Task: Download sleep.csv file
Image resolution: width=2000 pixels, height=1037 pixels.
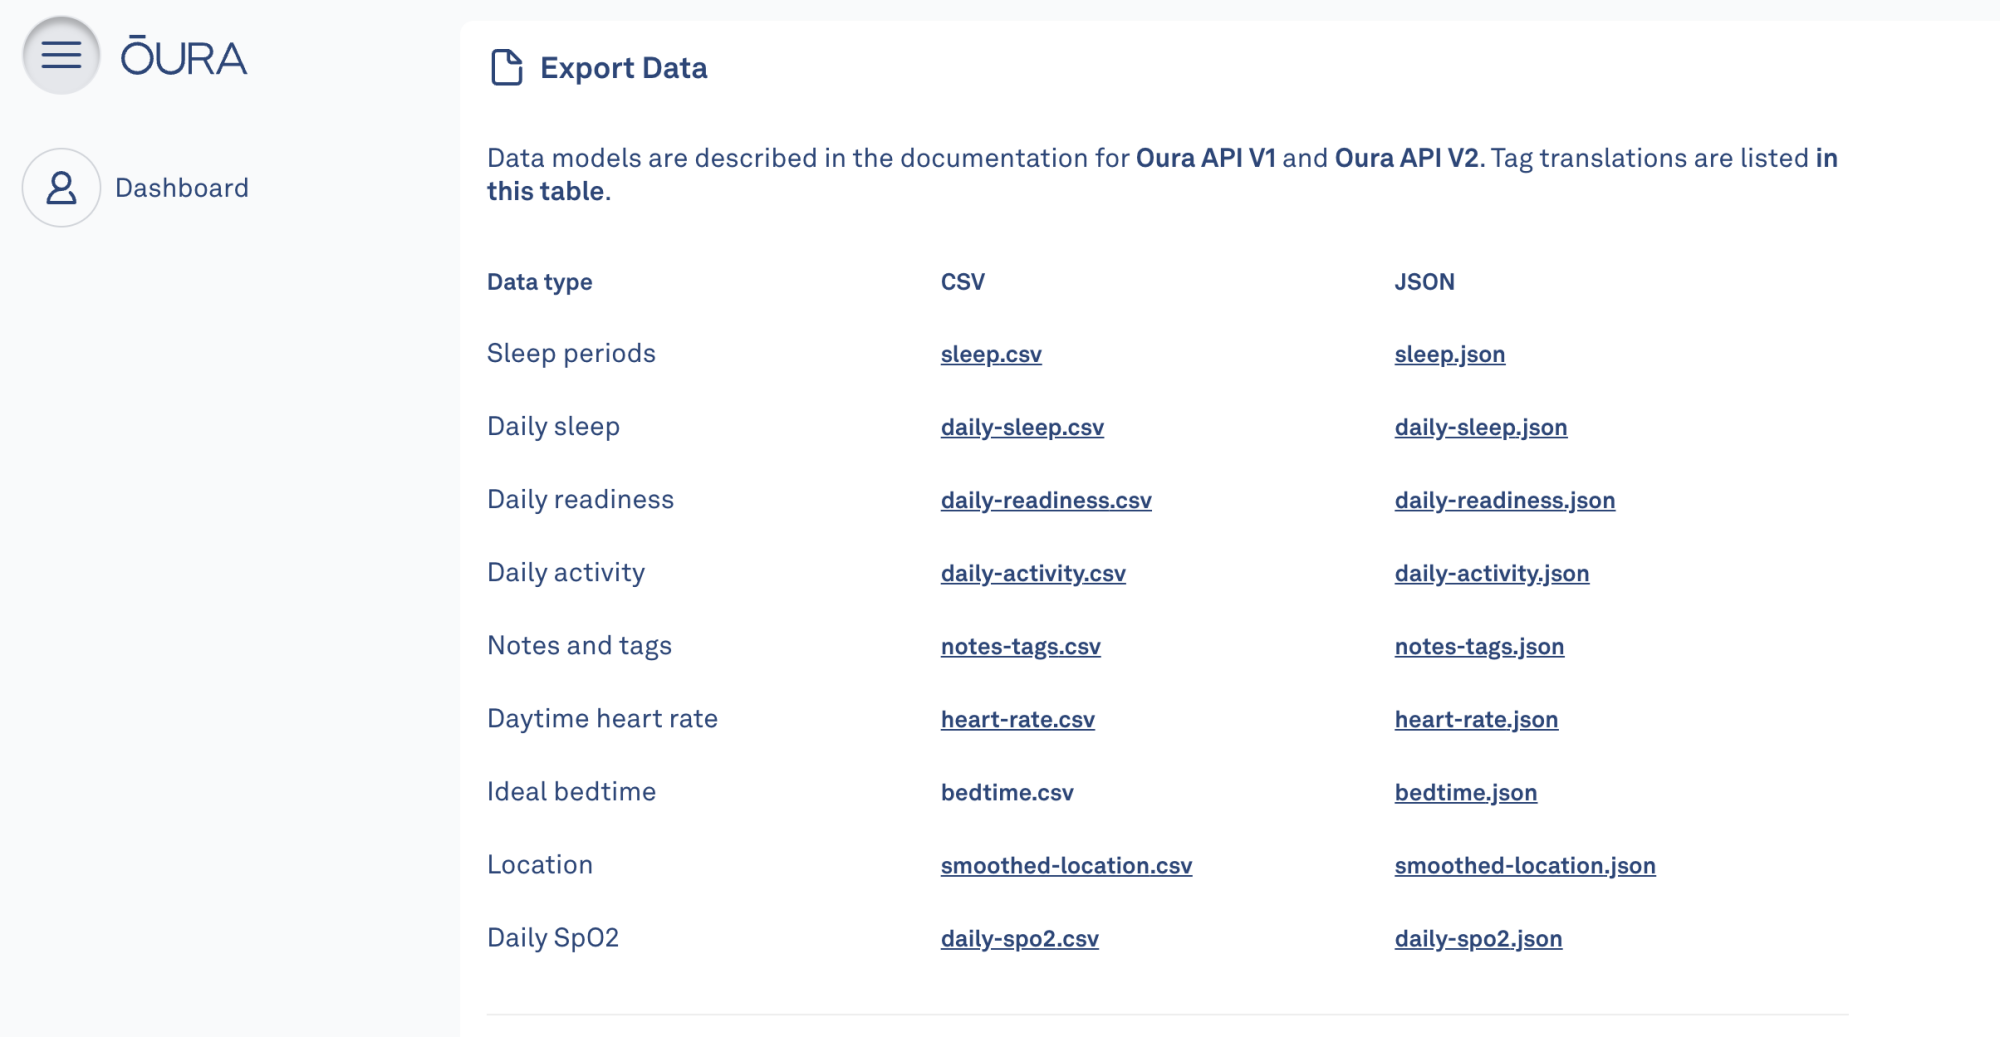Action: coord(991,354)
